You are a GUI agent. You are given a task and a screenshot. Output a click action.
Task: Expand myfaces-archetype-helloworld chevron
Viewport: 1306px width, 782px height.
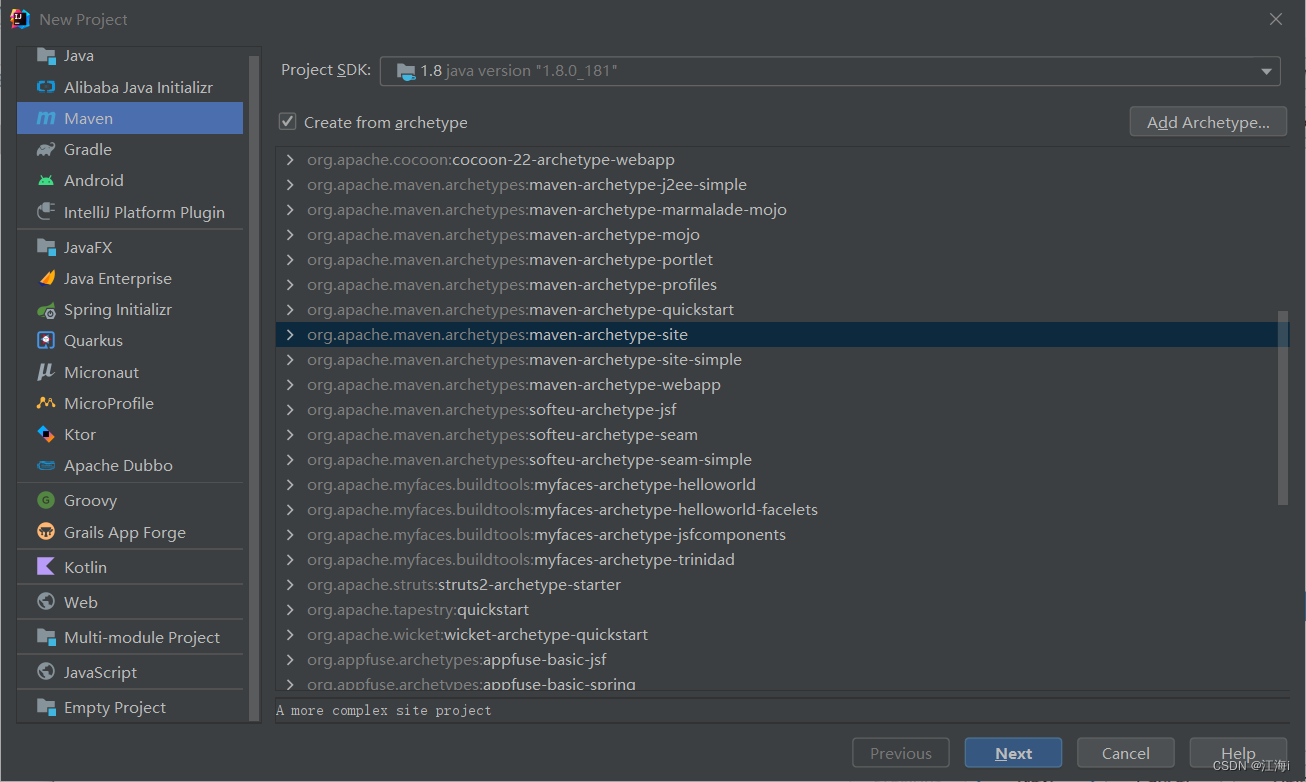pyautogui.click(x=290, y=485)
